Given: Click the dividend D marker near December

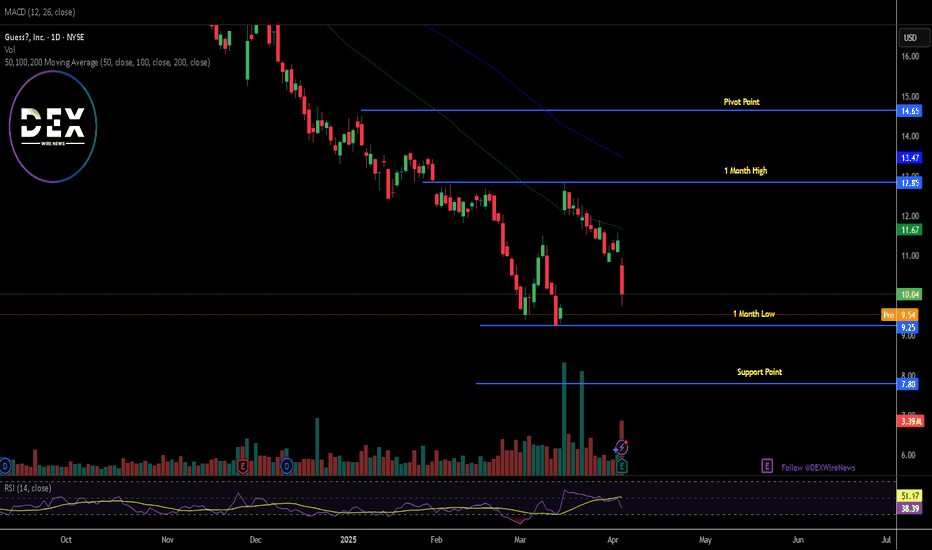Looking at the screenshot, I should [x=286, y=466].
